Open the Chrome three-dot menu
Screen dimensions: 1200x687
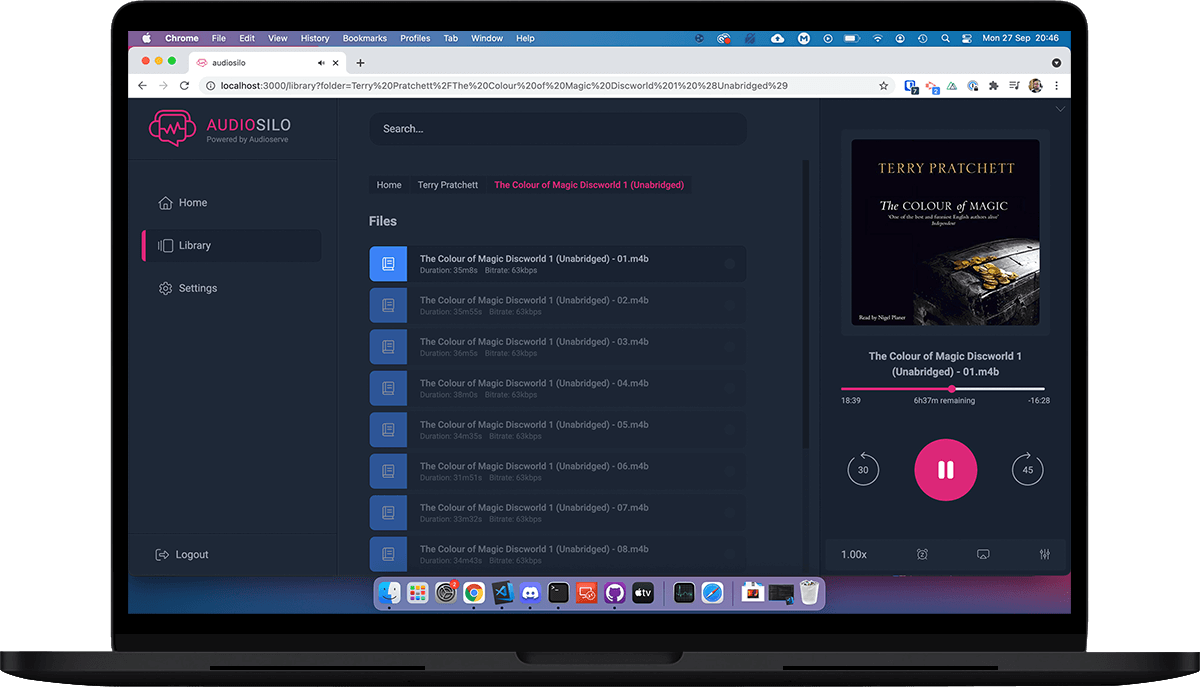1057,86
